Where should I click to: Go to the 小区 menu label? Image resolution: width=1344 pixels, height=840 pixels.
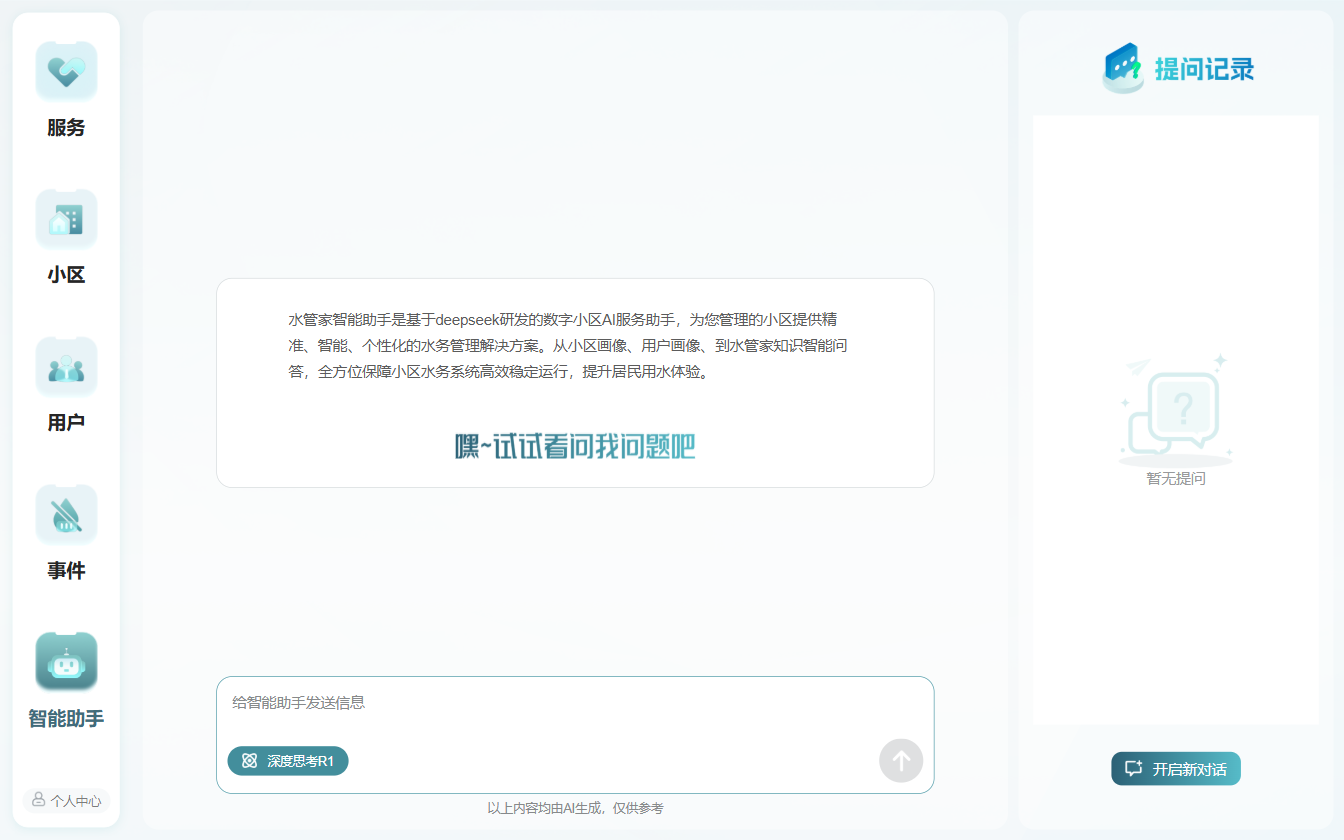point(66,275)
